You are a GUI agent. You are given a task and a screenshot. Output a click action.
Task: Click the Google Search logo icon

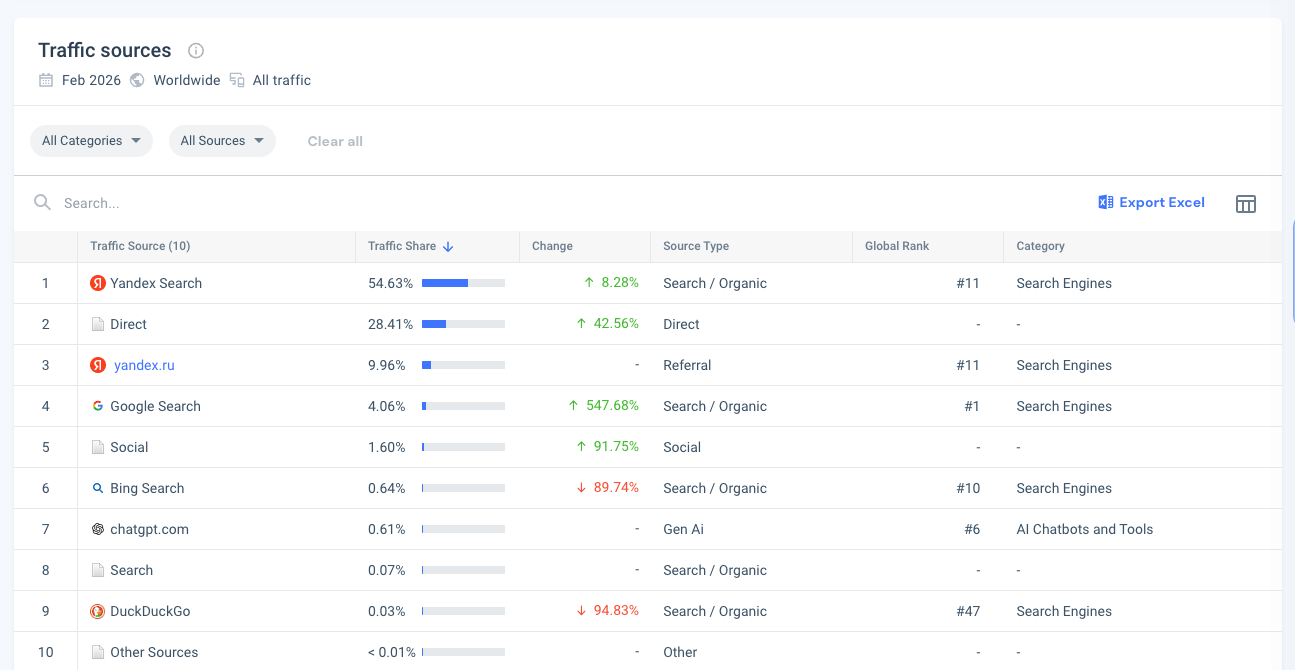(x=98, y=406)
